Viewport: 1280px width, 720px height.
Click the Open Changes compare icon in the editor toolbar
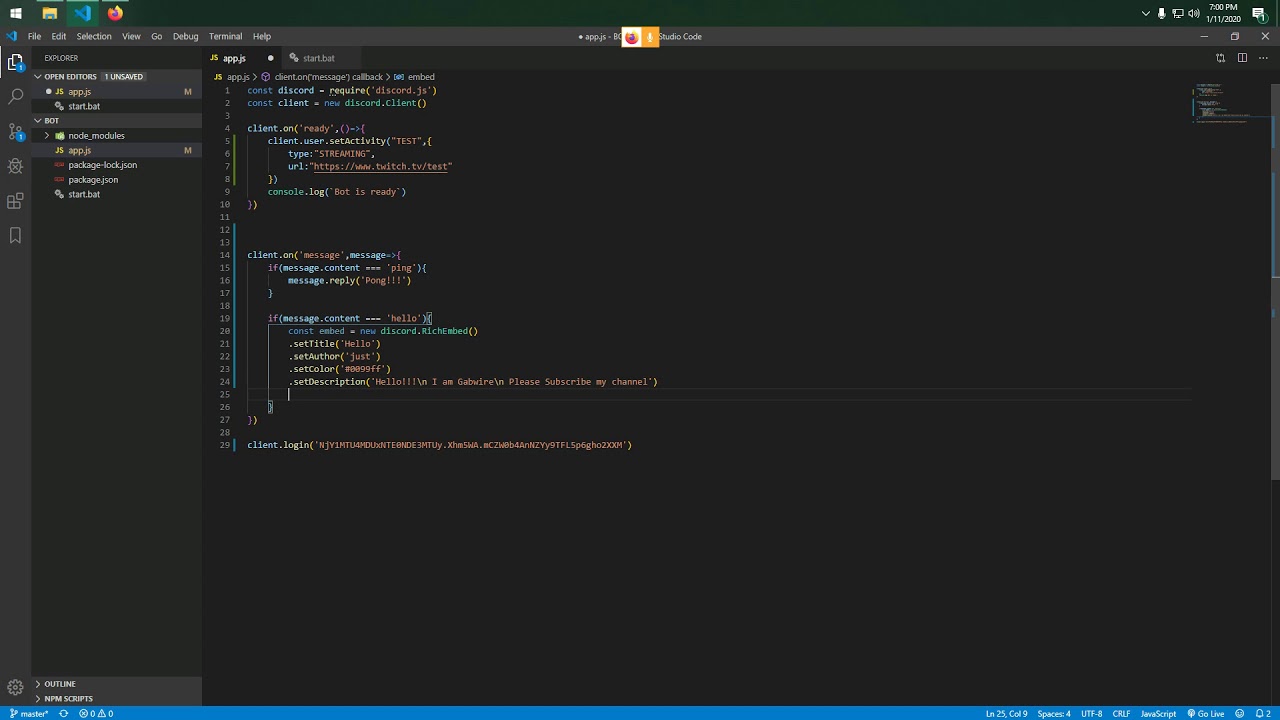(x=1220, y=58)
